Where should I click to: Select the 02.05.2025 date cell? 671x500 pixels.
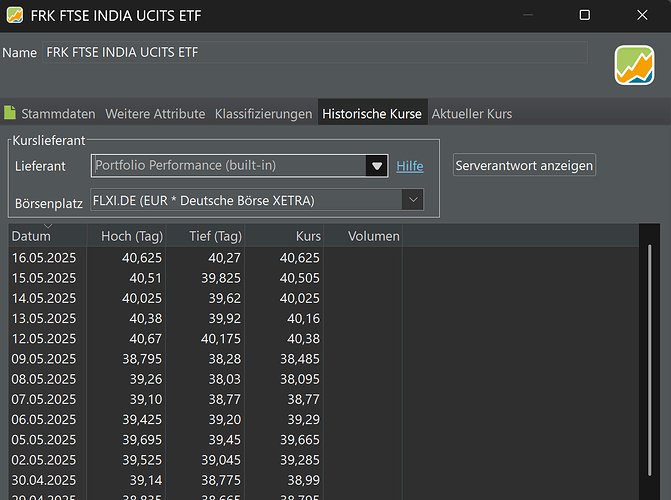coord(44,460)
